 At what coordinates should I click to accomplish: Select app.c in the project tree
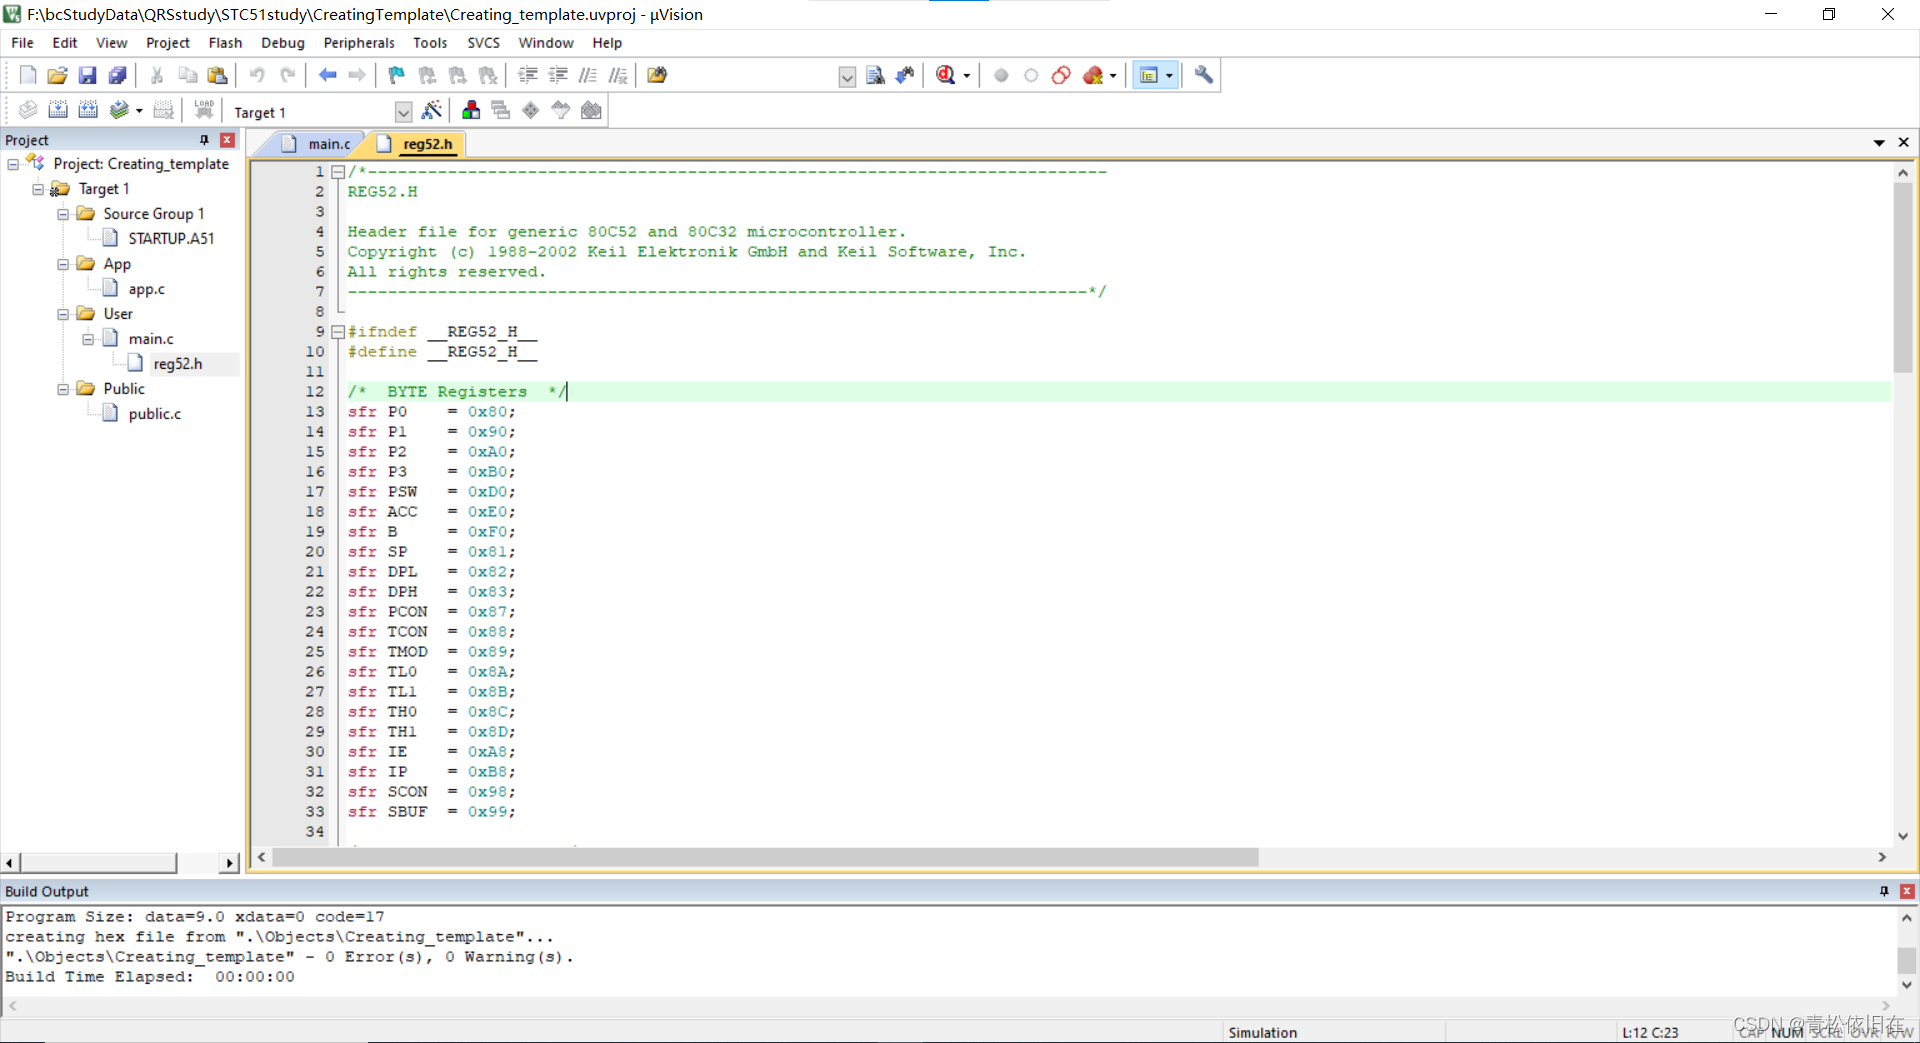146,289
